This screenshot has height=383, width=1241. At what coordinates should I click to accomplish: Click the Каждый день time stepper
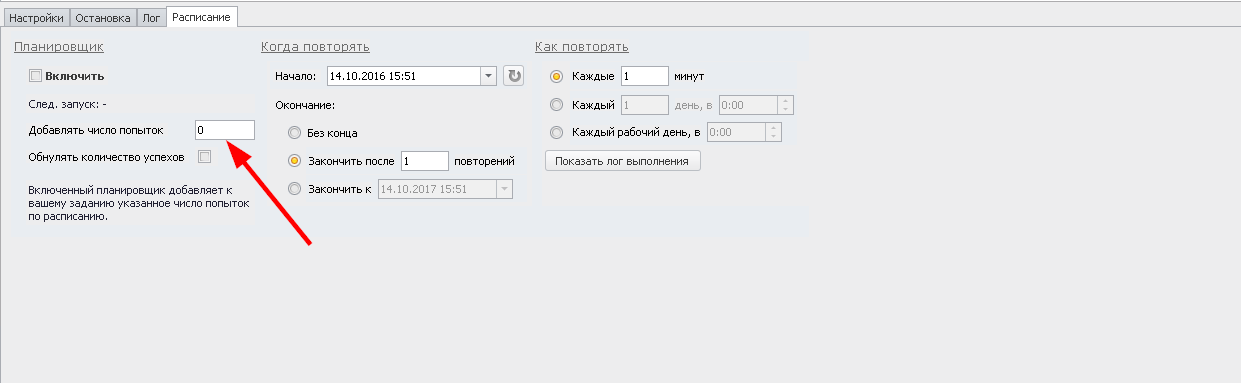click(785, 104)
